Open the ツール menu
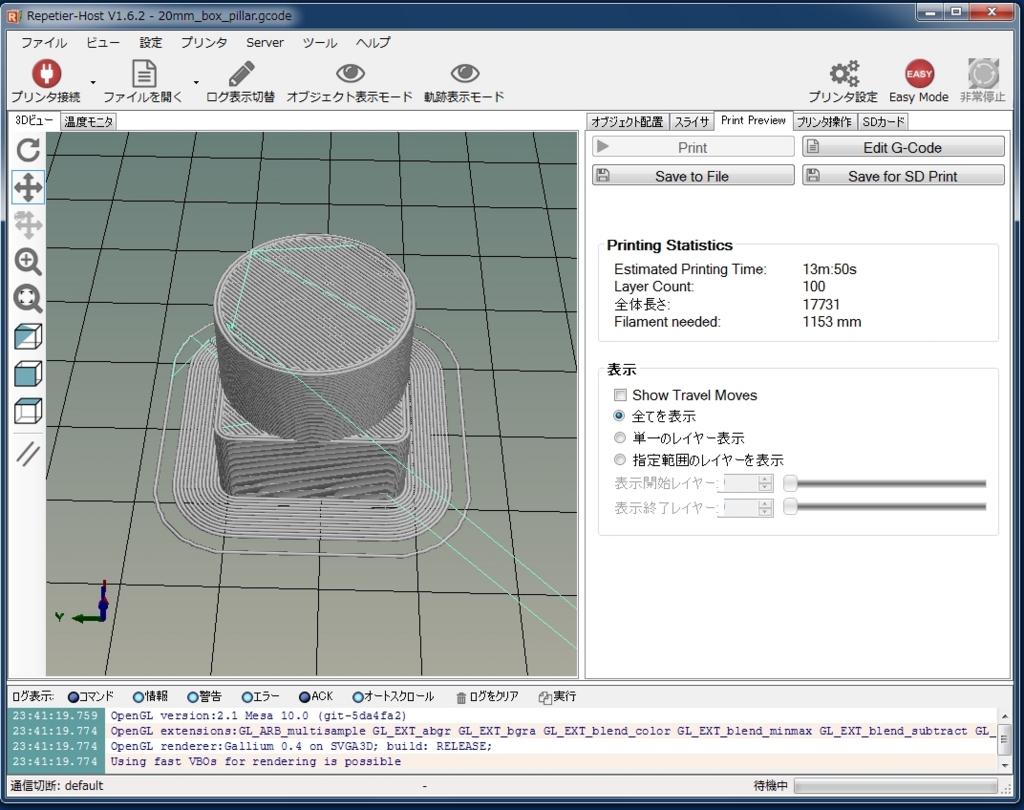The image size is (1024, 810). 319,42
